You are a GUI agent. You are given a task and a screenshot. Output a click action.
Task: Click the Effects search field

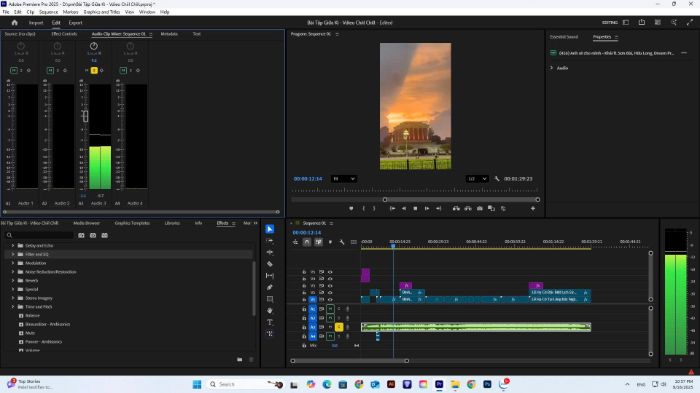point(39,235)
